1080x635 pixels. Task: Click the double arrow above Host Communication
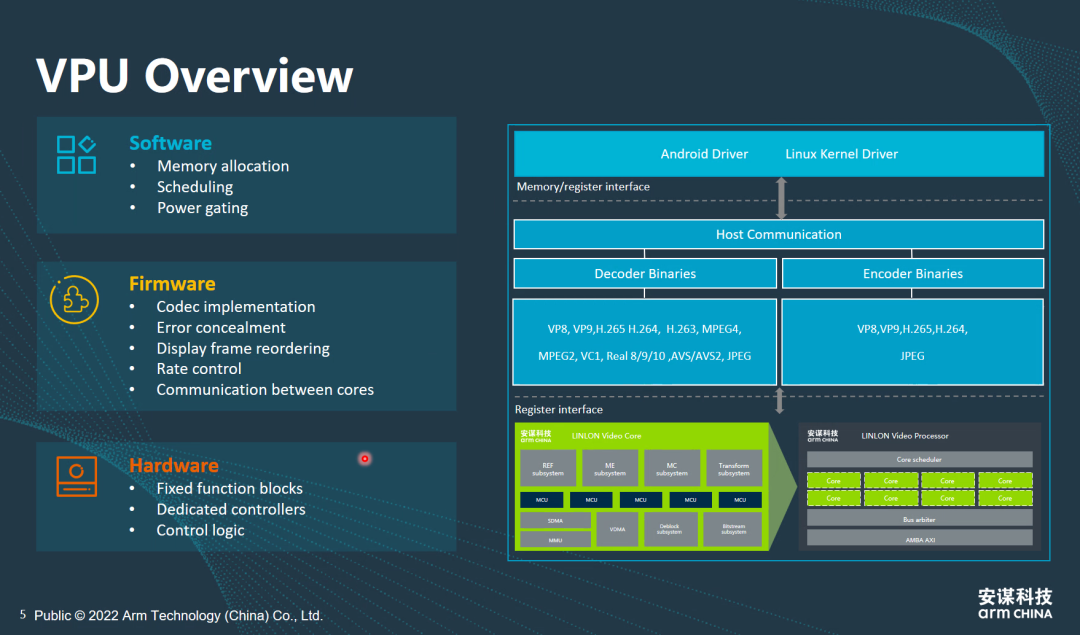click(781, 198)
